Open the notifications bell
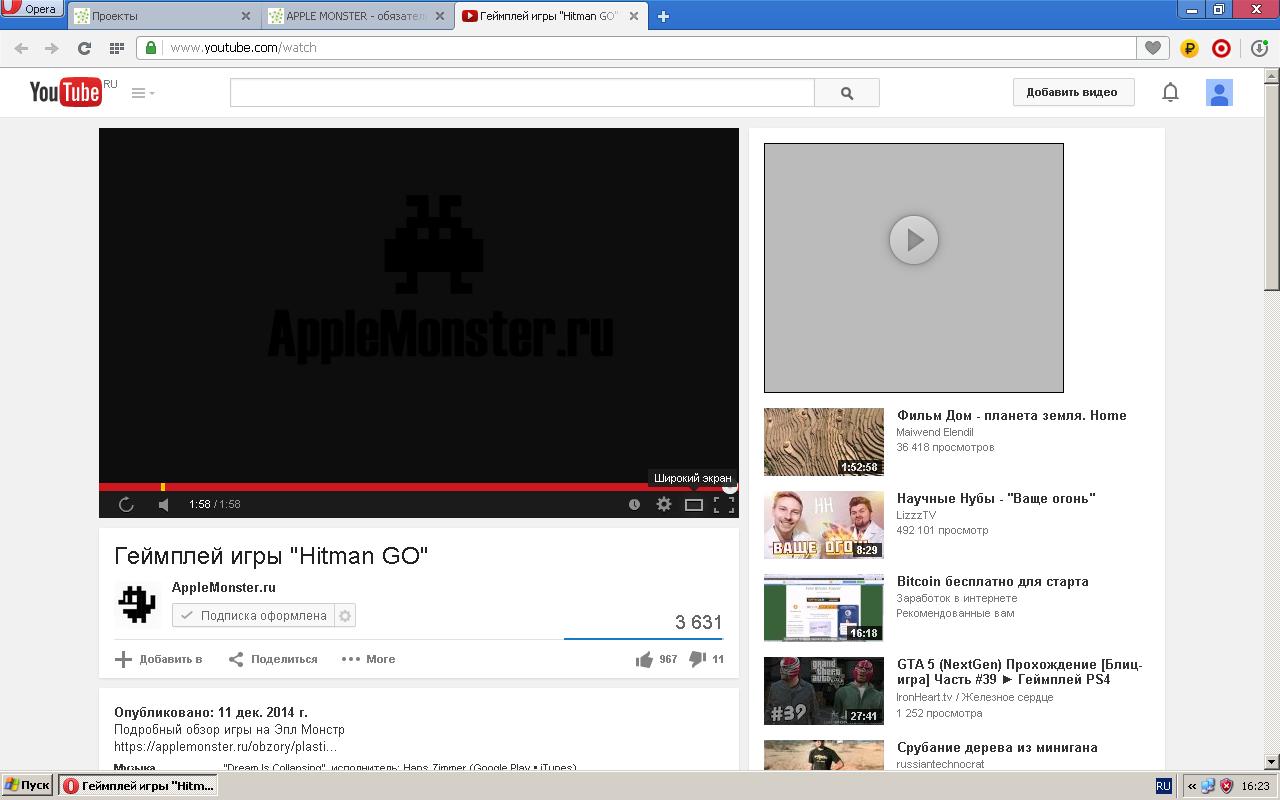1280x800 pixels. 1170,92
